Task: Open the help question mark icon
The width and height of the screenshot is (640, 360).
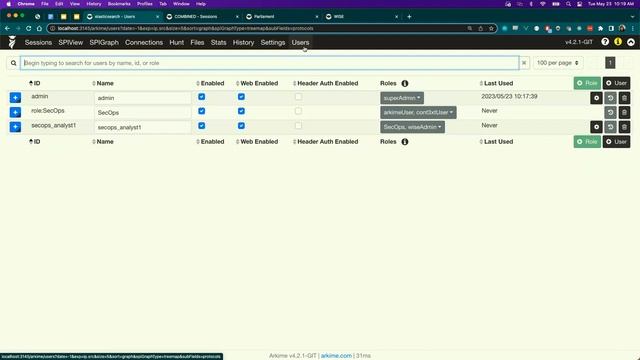Action: [605, 42]
